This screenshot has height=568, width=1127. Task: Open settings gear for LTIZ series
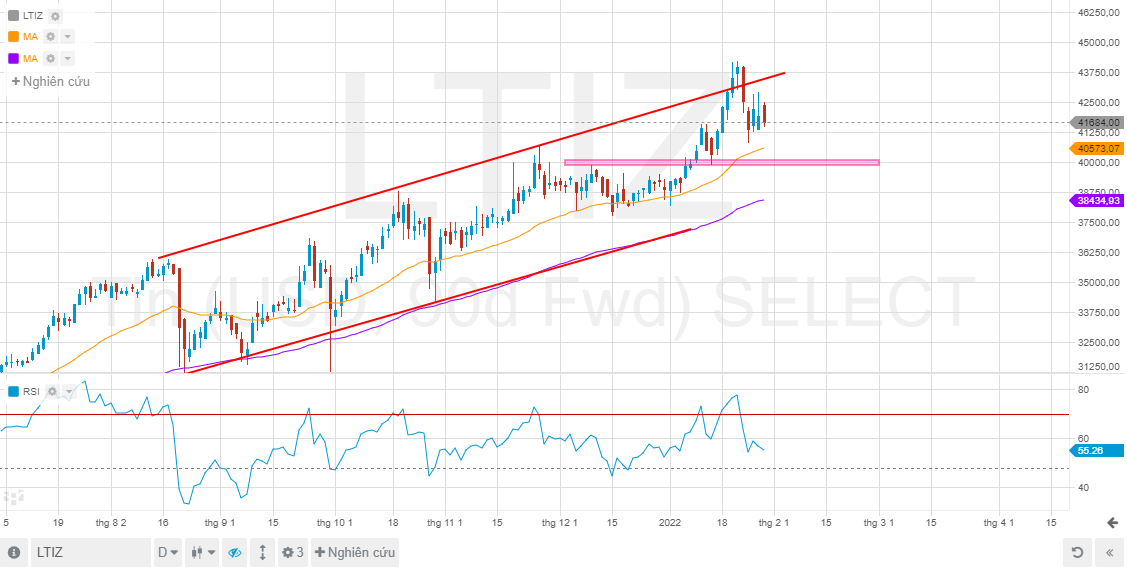(56, 16)
